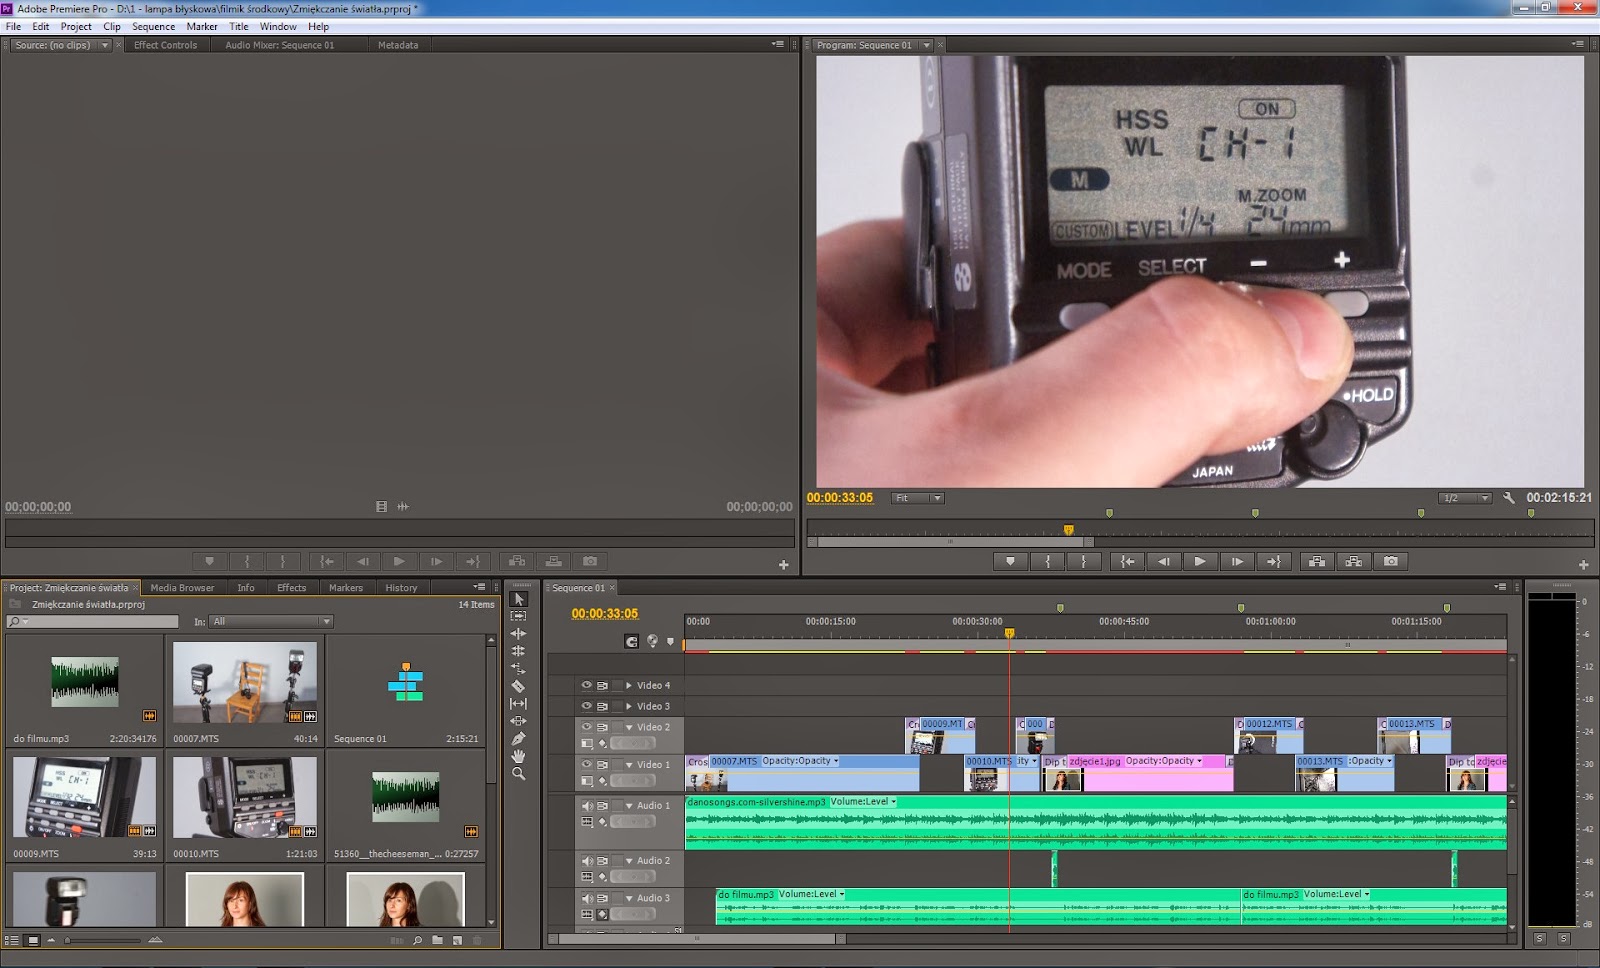Hide the Video 3 track output
This screenshot has height=968, width=1600.
(x=587, y=706)
